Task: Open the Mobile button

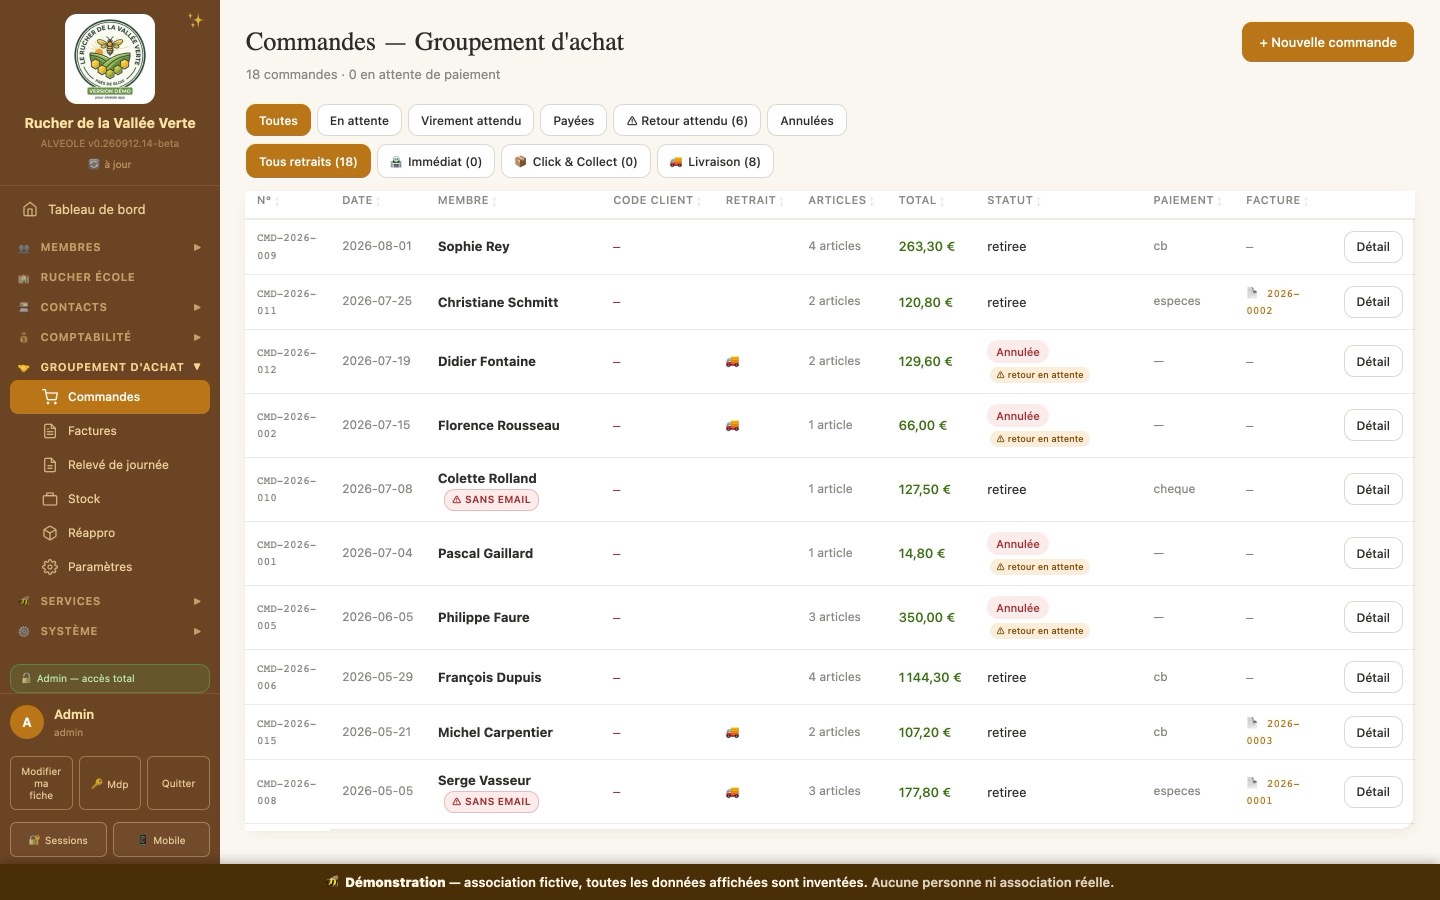Action: pyautogui.click(x=161, y=840)
